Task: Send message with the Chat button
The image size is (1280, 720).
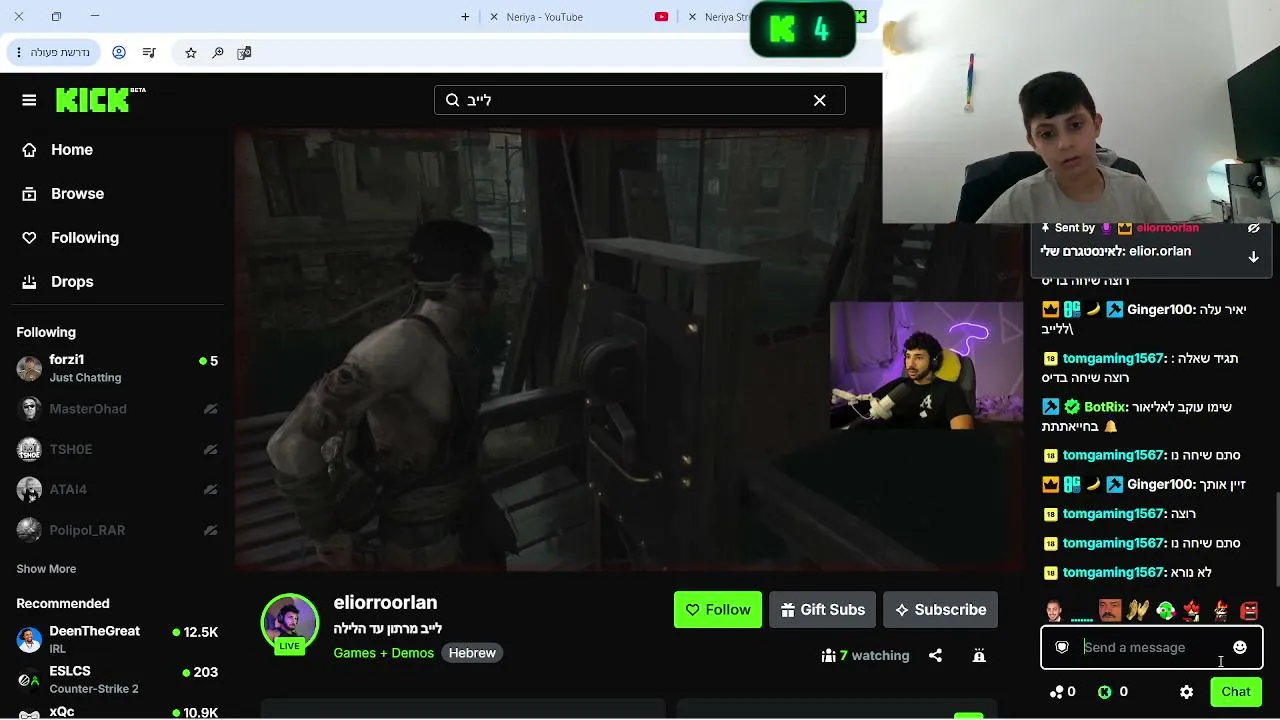Action: pos(1236,692)
